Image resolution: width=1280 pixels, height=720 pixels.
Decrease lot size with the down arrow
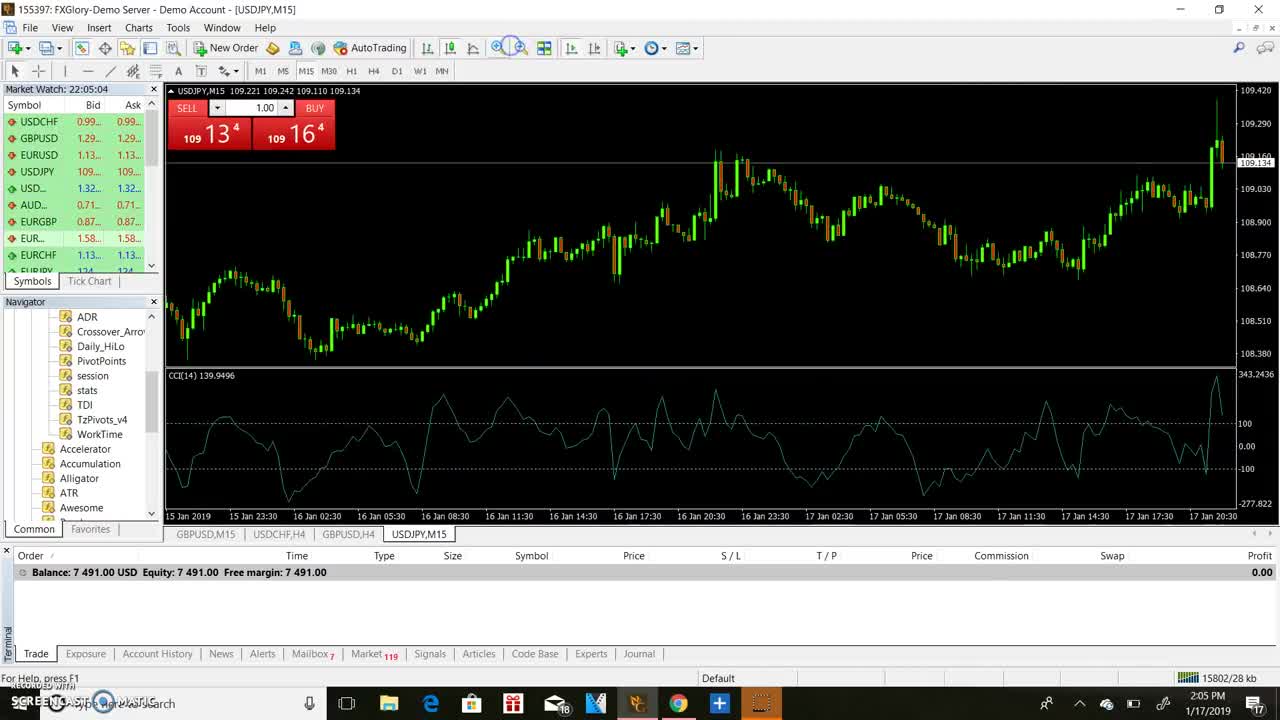click(x=217, y=108)
